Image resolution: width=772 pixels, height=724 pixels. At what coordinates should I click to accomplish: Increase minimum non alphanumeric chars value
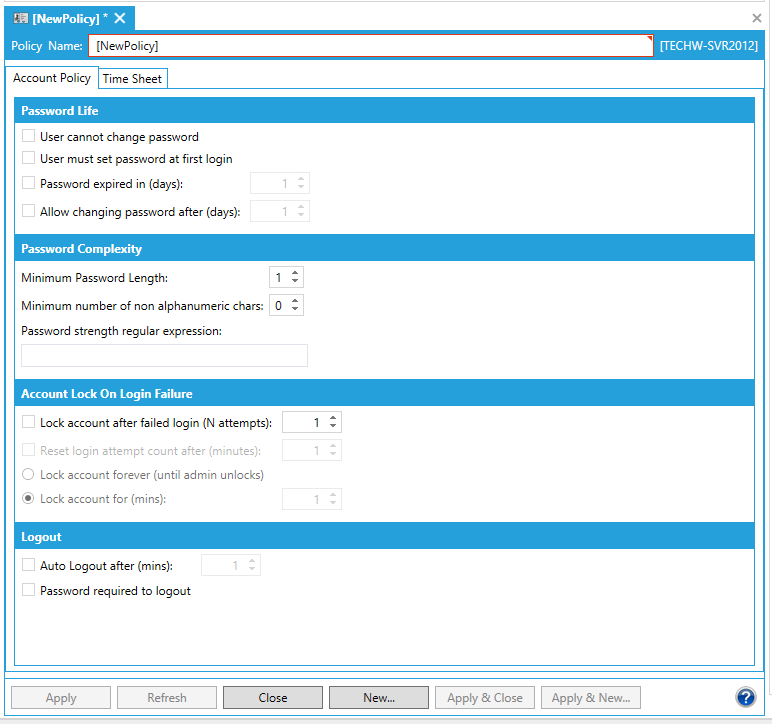[x=295, y=301]
